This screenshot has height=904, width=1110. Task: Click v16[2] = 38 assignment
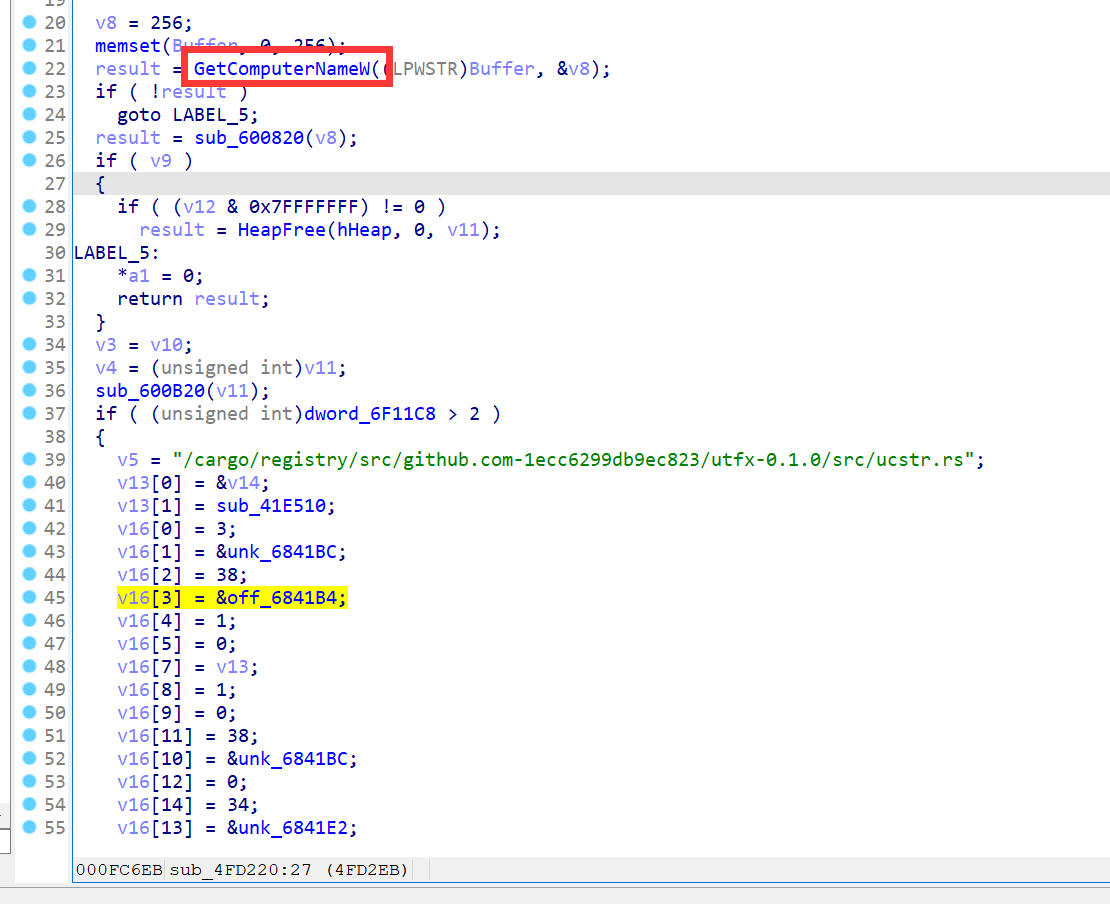(x=182, y=575)
